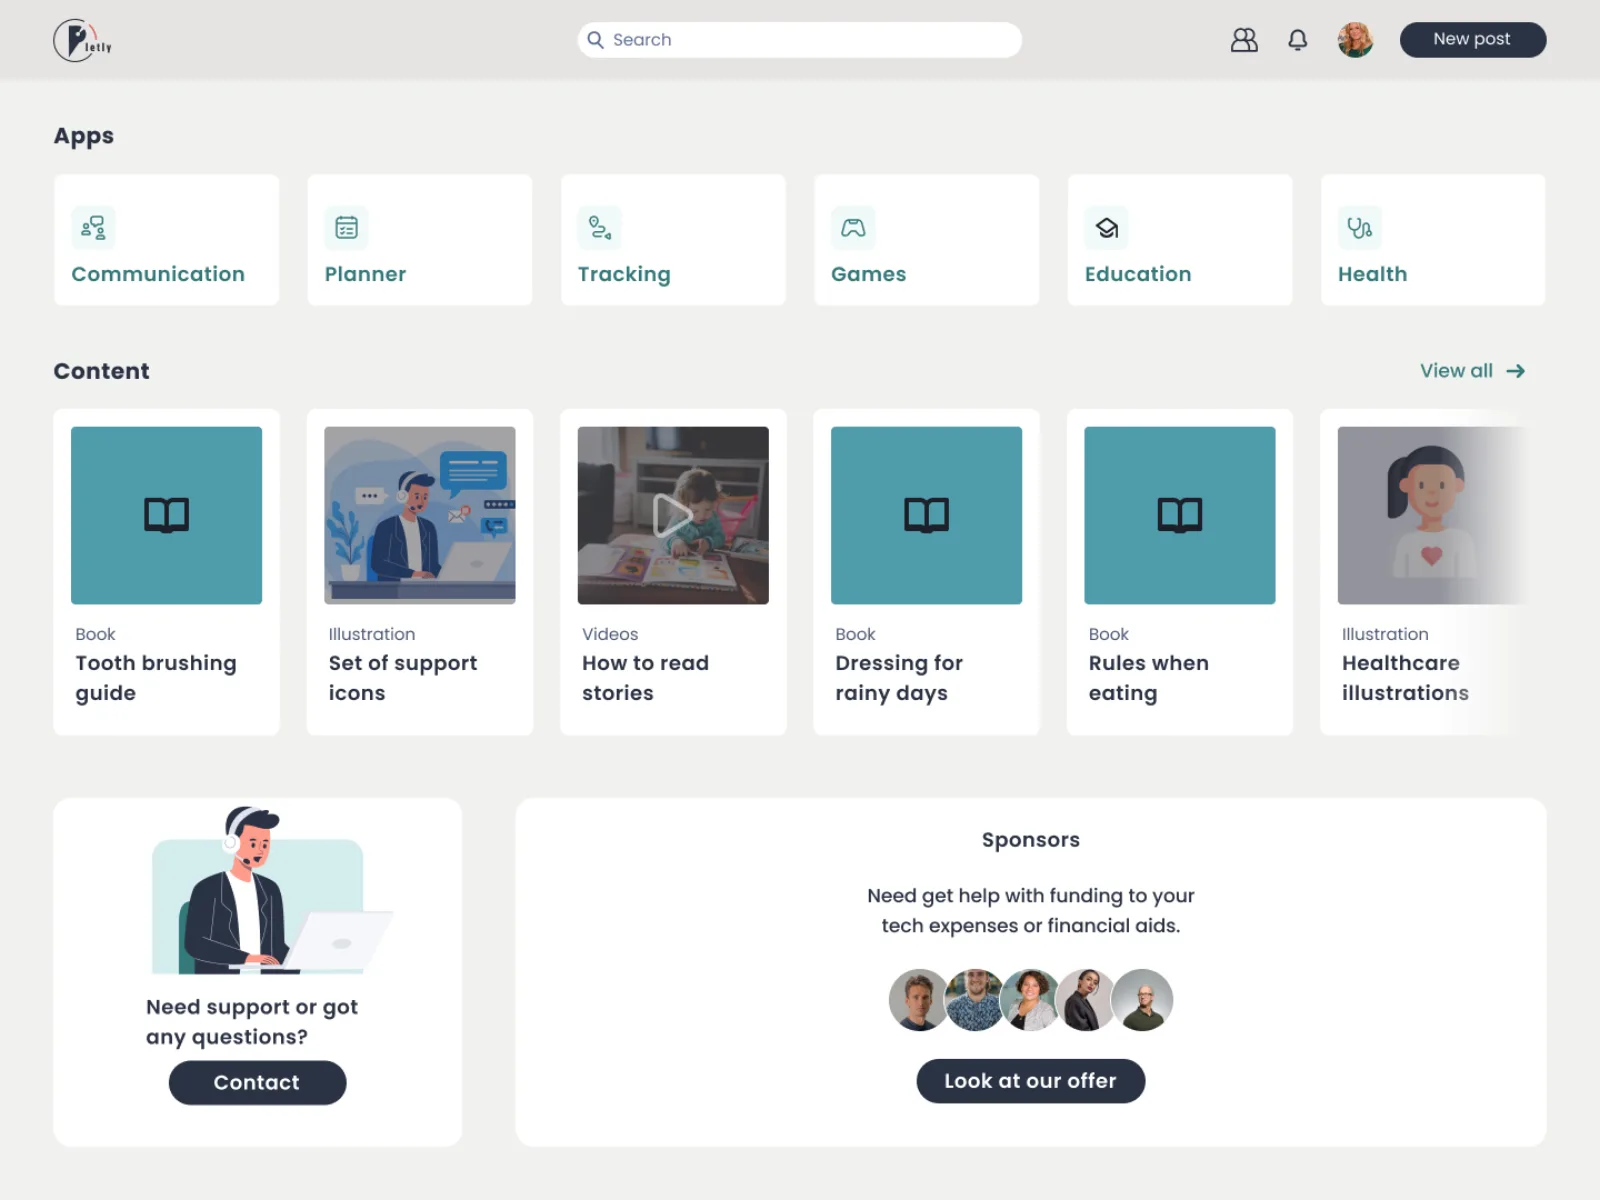Open Set of support icons thumbnail

[420, 515]
